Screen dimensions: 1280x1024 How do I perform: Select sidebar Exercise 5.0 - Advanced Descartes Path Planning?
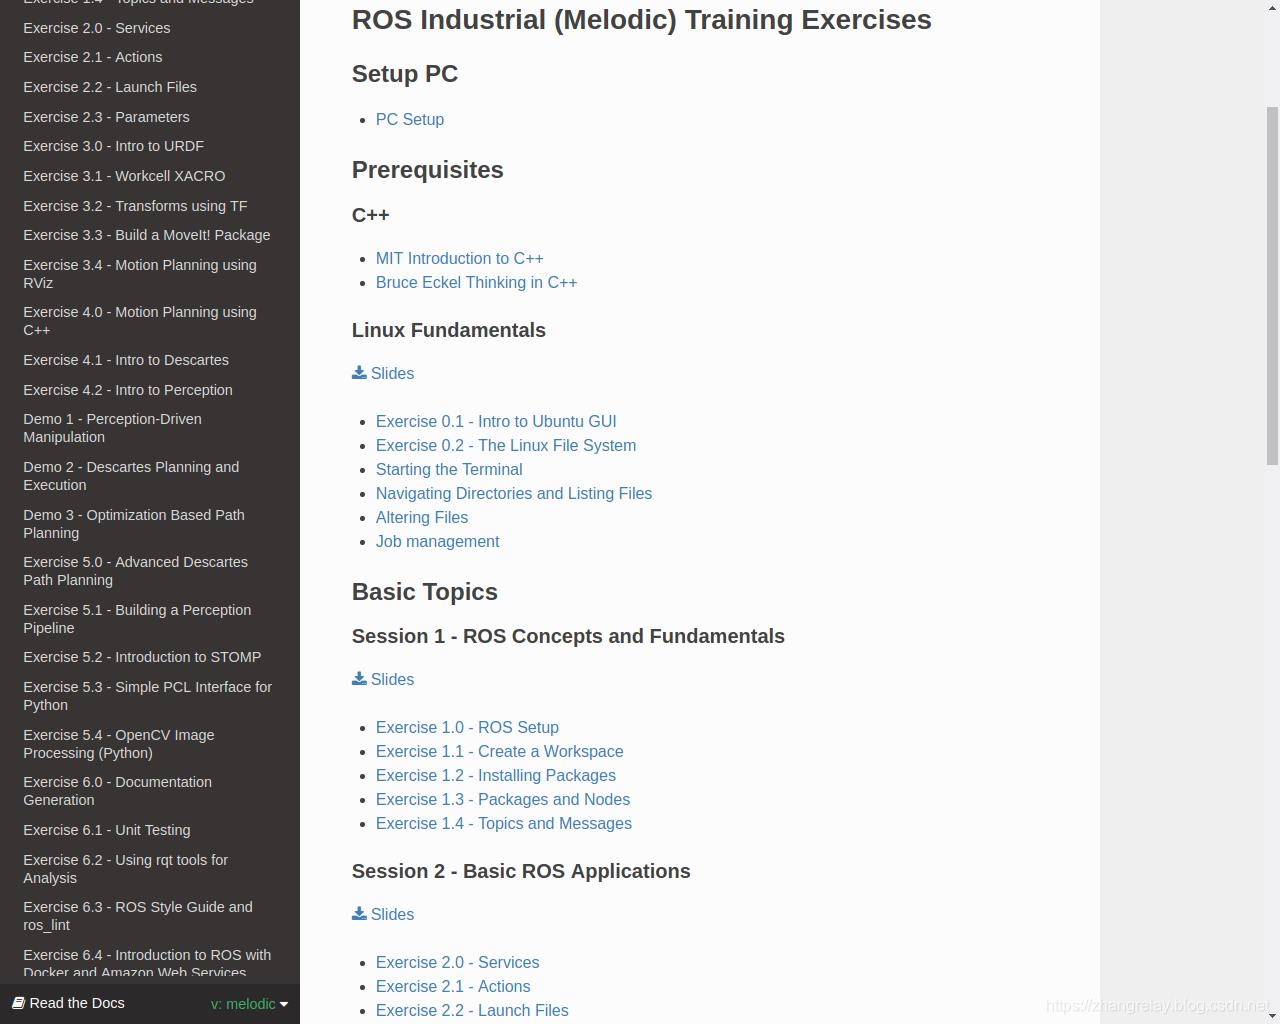(x=150, y=571)
